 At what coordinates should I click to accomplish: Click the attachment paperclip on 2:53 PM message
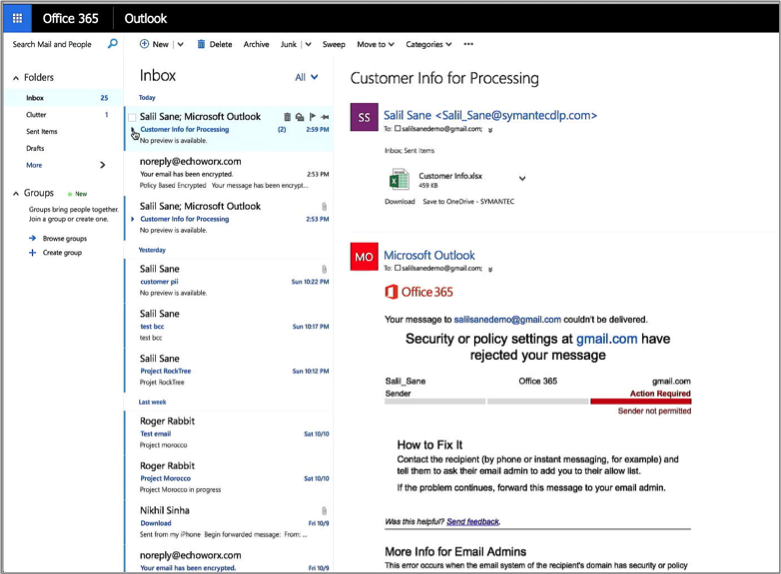tap(324, 206)
